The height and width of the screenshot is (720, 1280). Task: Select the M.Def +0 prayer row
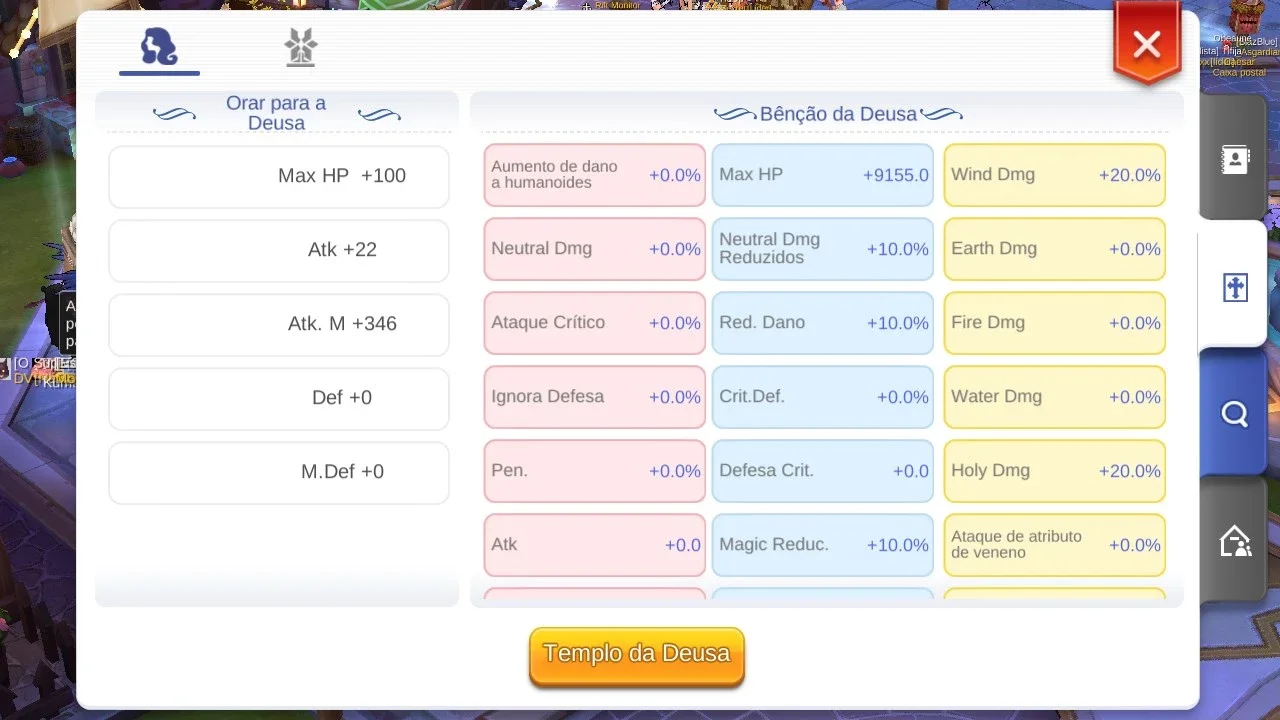coord(279,472)
